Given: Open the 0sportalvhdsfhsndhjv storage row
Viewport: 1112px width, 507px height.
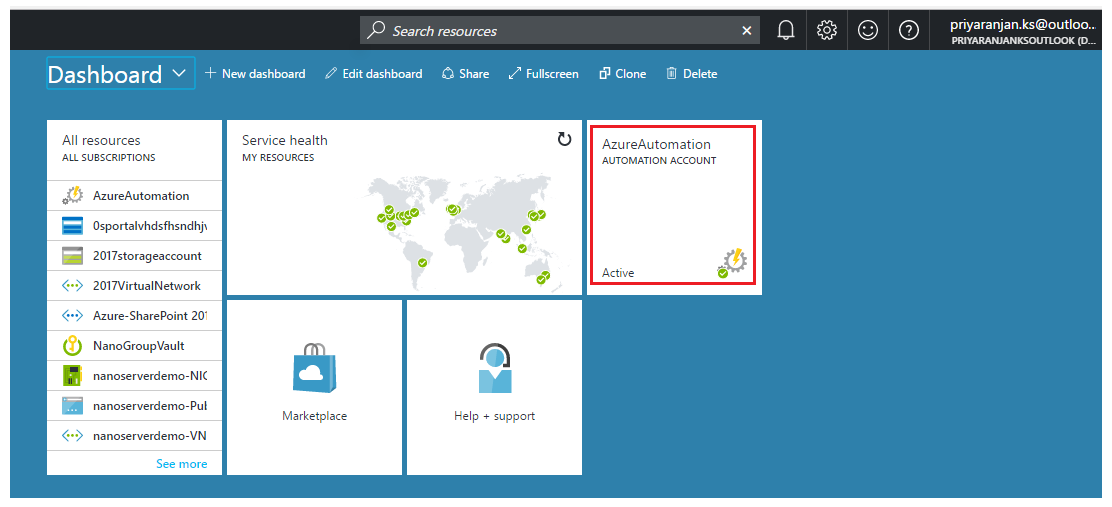Looking at the screenshot, I should (x=135, y=225).
